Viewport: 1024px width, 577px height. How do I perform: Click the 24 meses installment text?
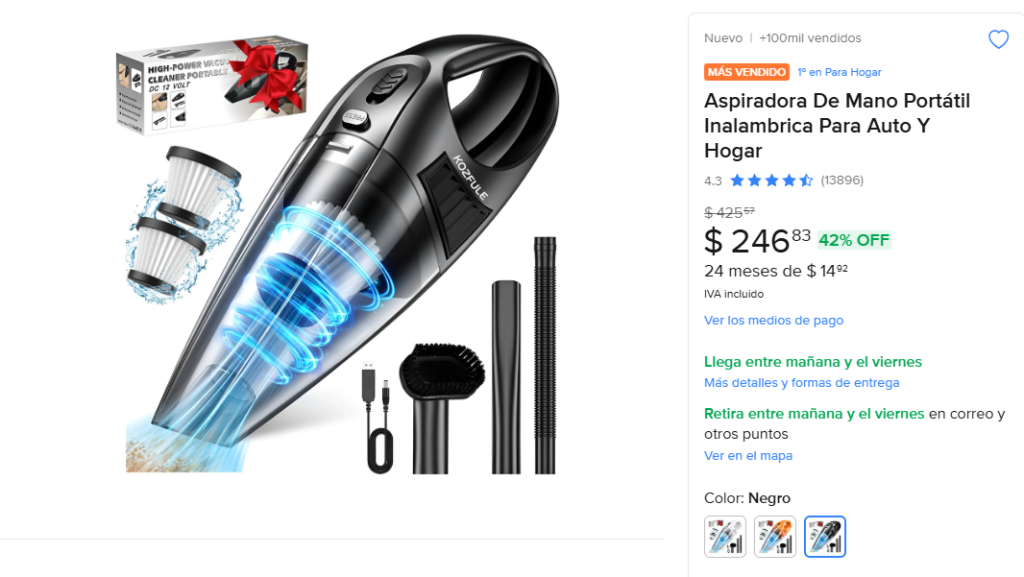[x=776, y=271]
